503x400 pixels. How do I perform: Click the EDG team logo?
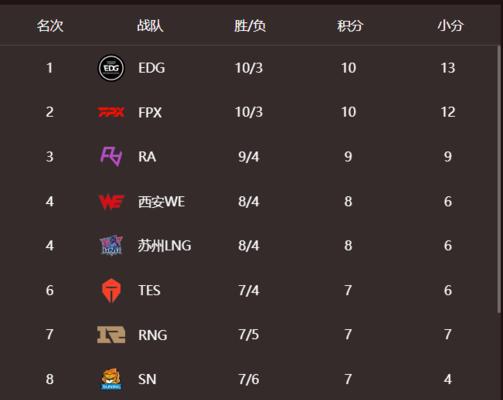click(111, 68)
